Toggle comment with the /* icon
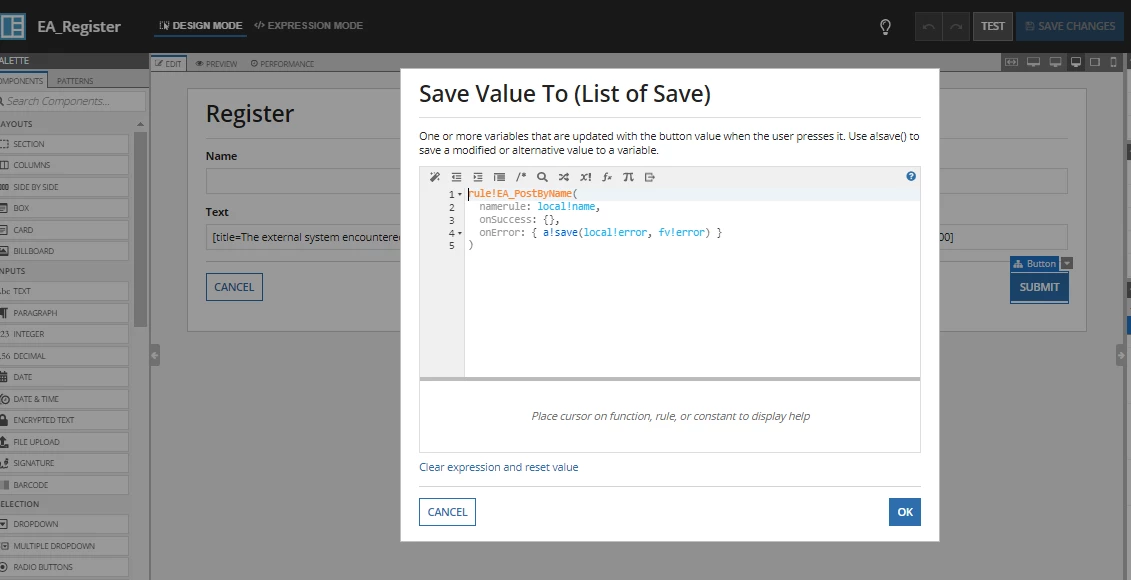This screenshot has width=1131, height=580. [x=521, y=177]
